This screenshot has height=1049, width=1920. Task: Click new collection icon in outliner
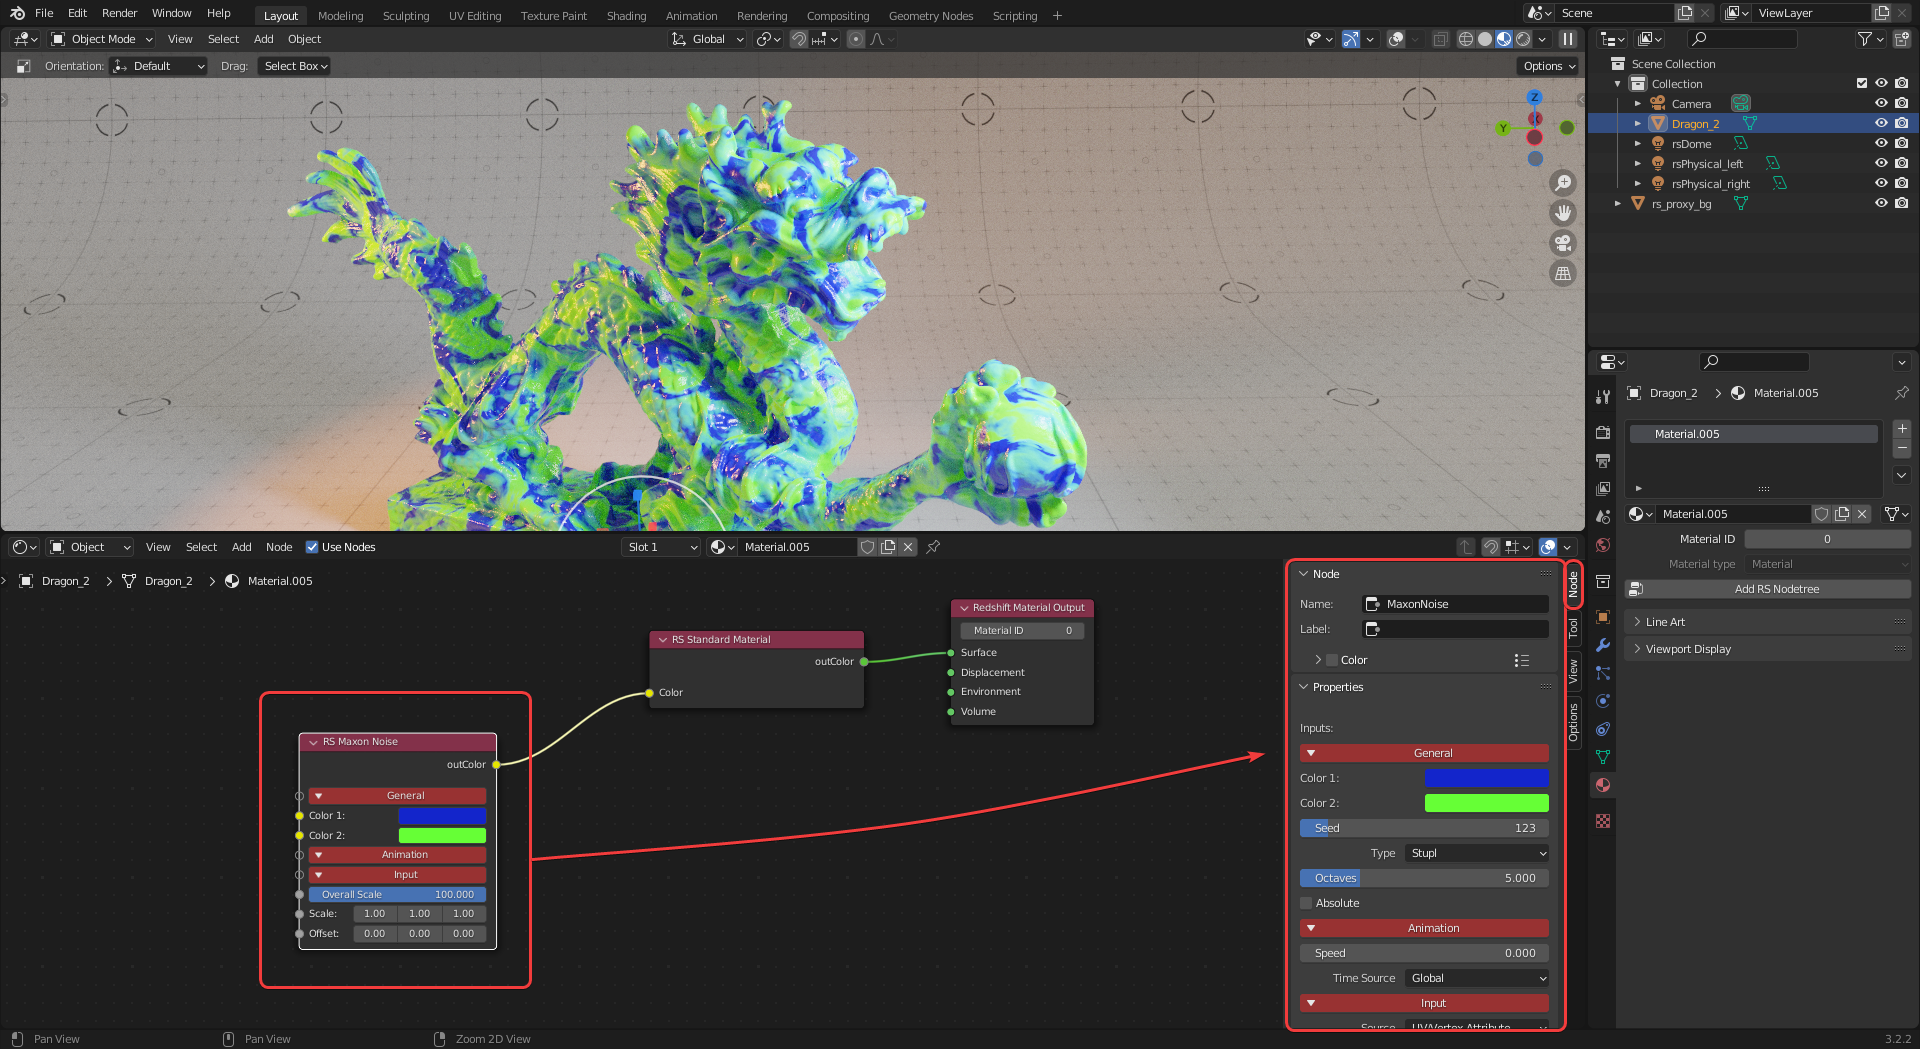1902,39
